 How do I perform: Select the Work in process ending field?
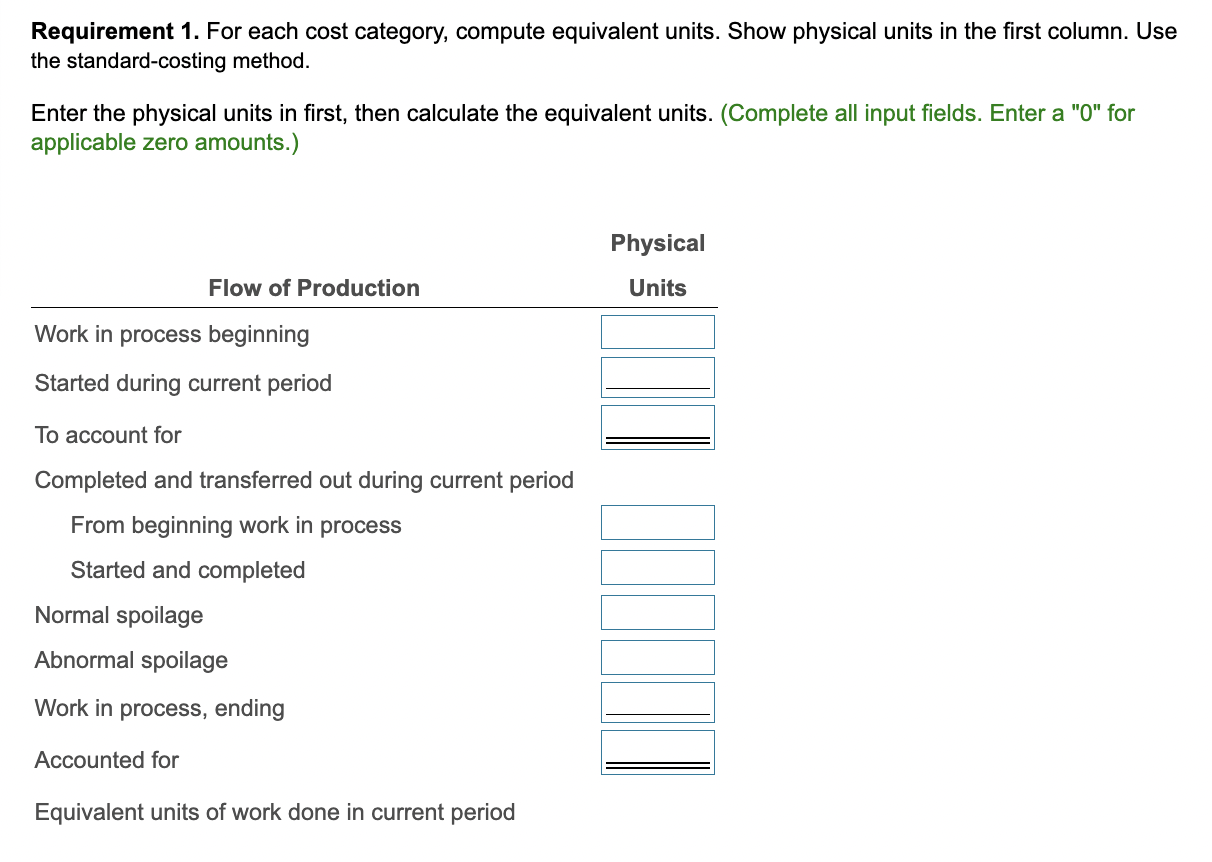(657, 701)
